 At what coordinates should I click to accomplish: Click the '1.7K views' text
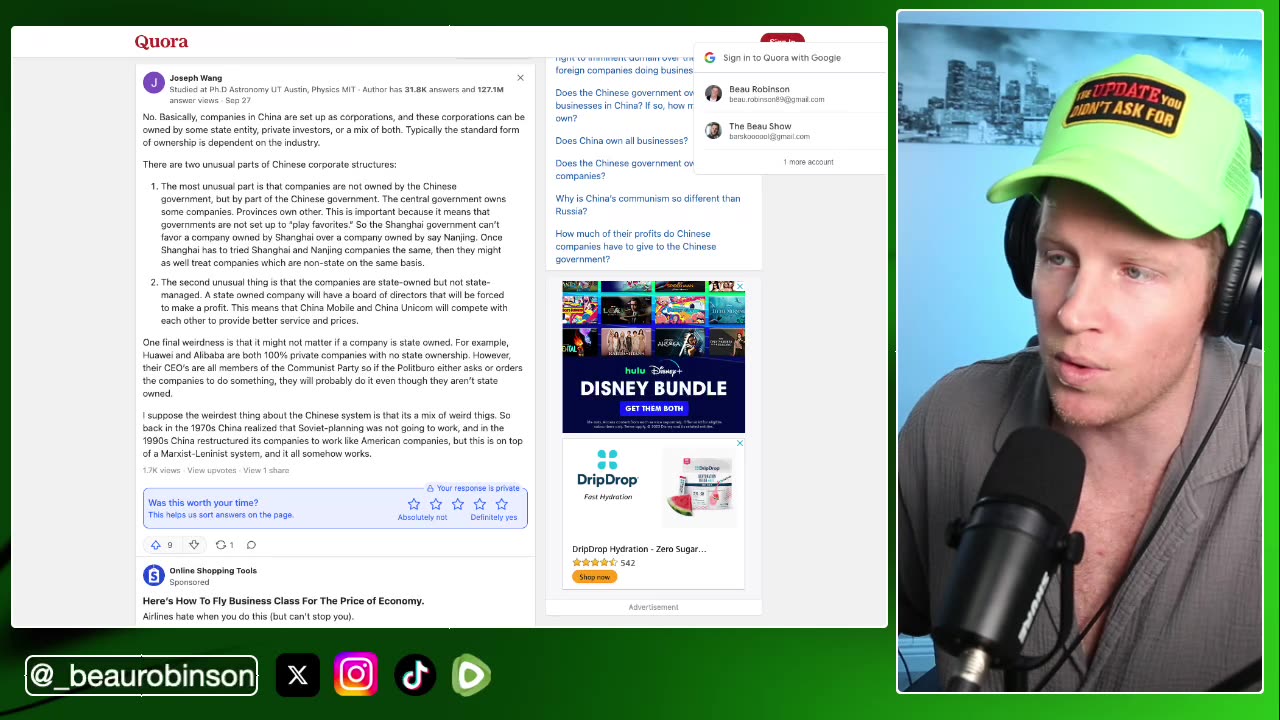[161, 470]
